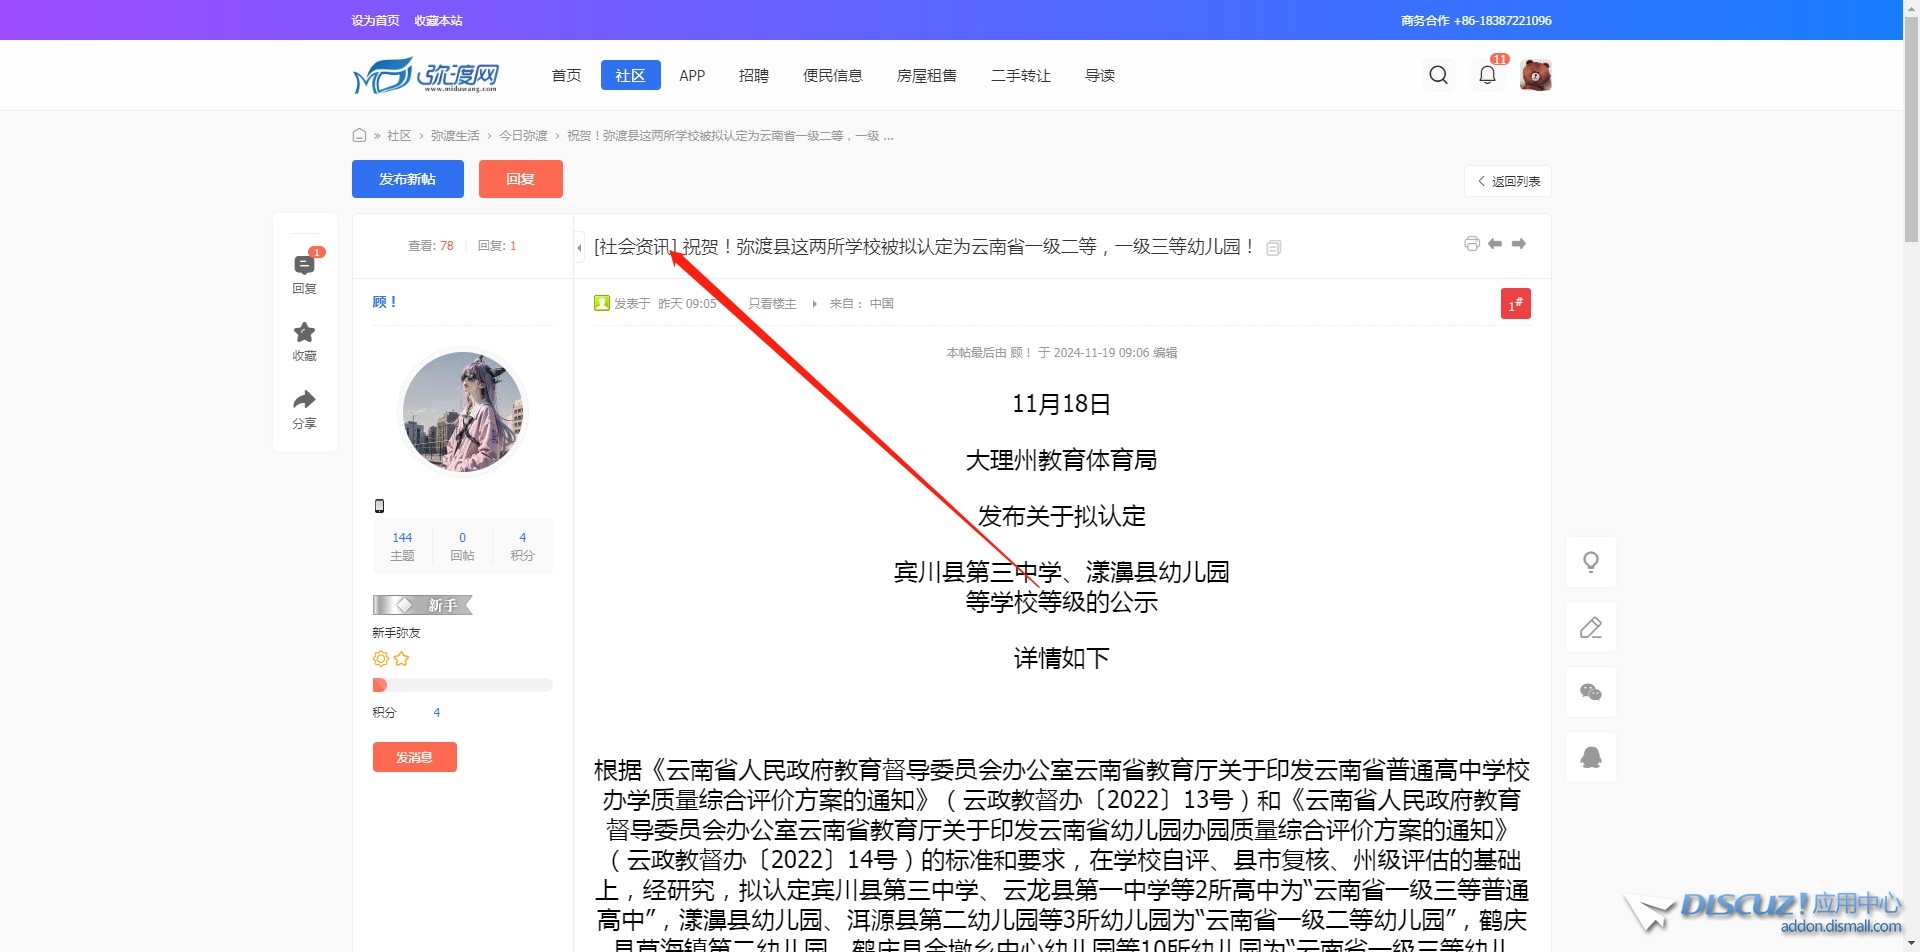Click the printer icon beside the post title
Viewport: 1920px width, 952px height.
click(x=1471, y=244)
